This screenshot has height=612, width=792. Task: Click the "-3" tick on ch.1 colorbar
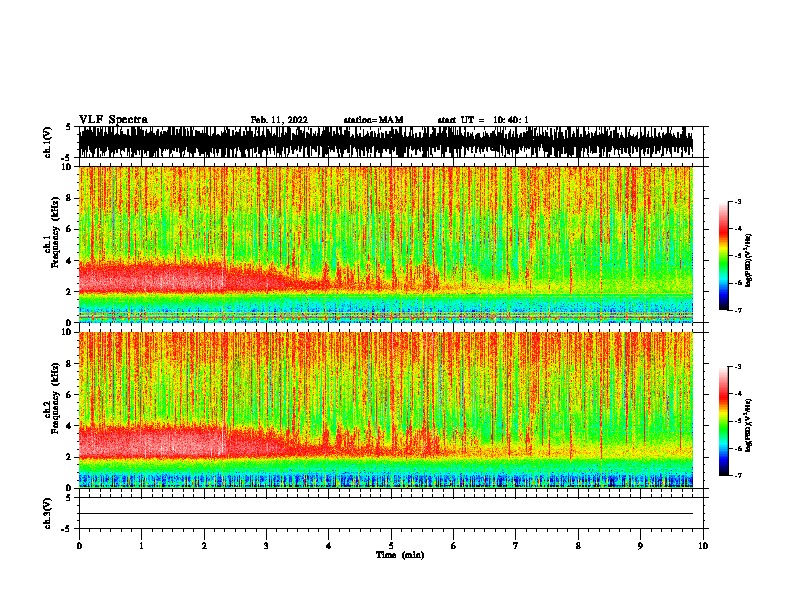tap(738, 201)
